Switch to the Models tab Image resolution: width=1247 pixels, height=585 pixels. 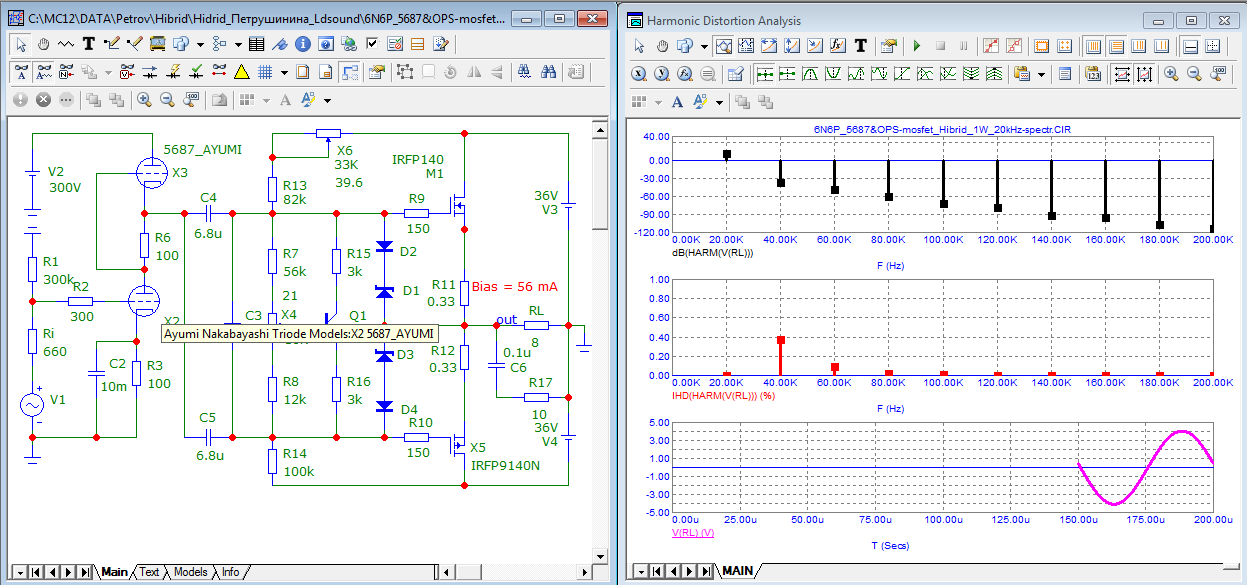190,572
